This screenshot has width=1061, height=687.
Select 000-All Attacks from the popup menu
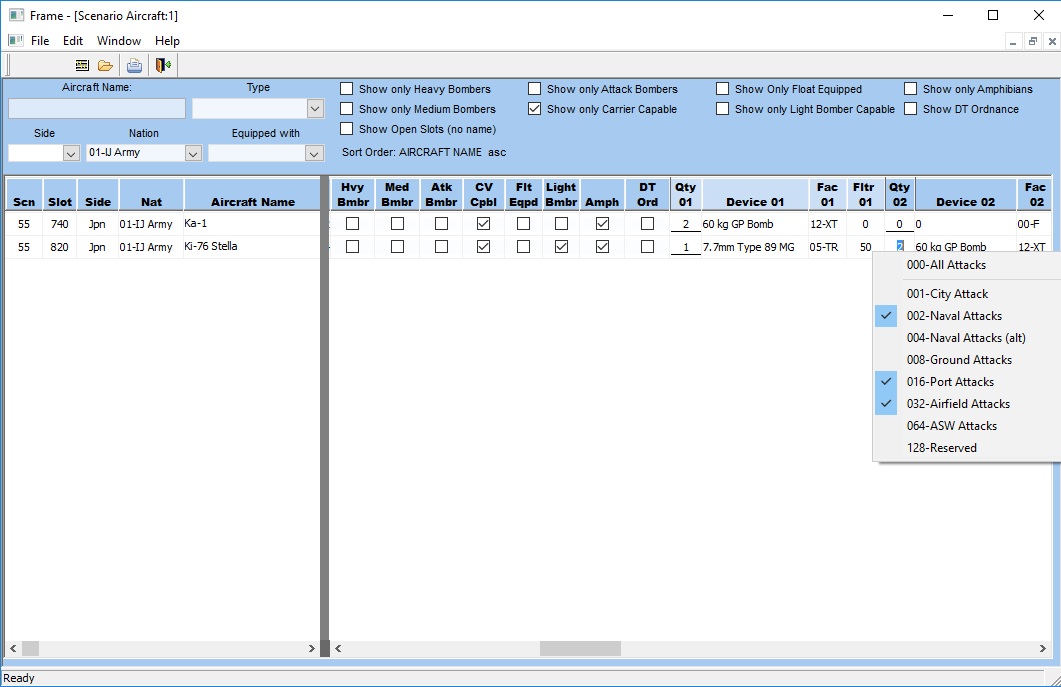click(967, 265)
